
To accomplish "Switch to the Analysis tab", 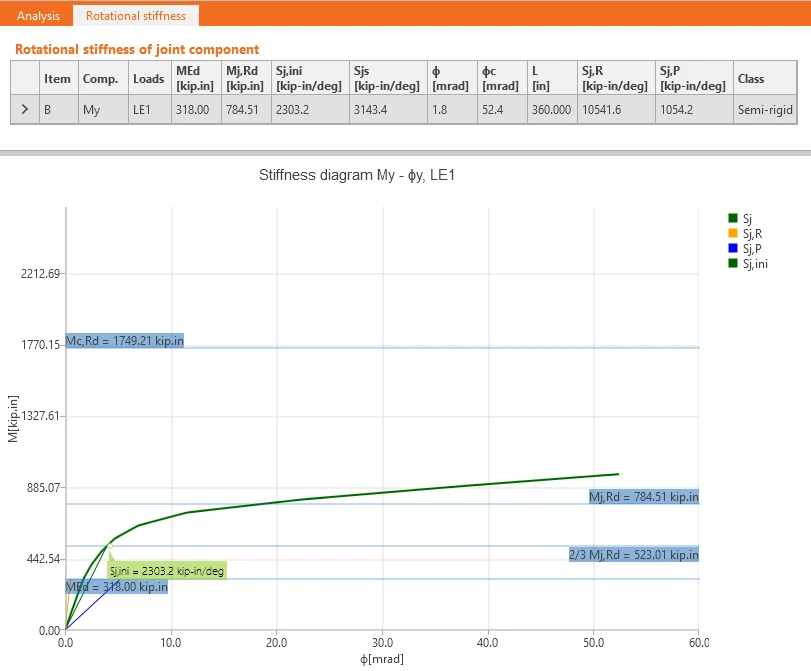I will [x=38, y=16].
